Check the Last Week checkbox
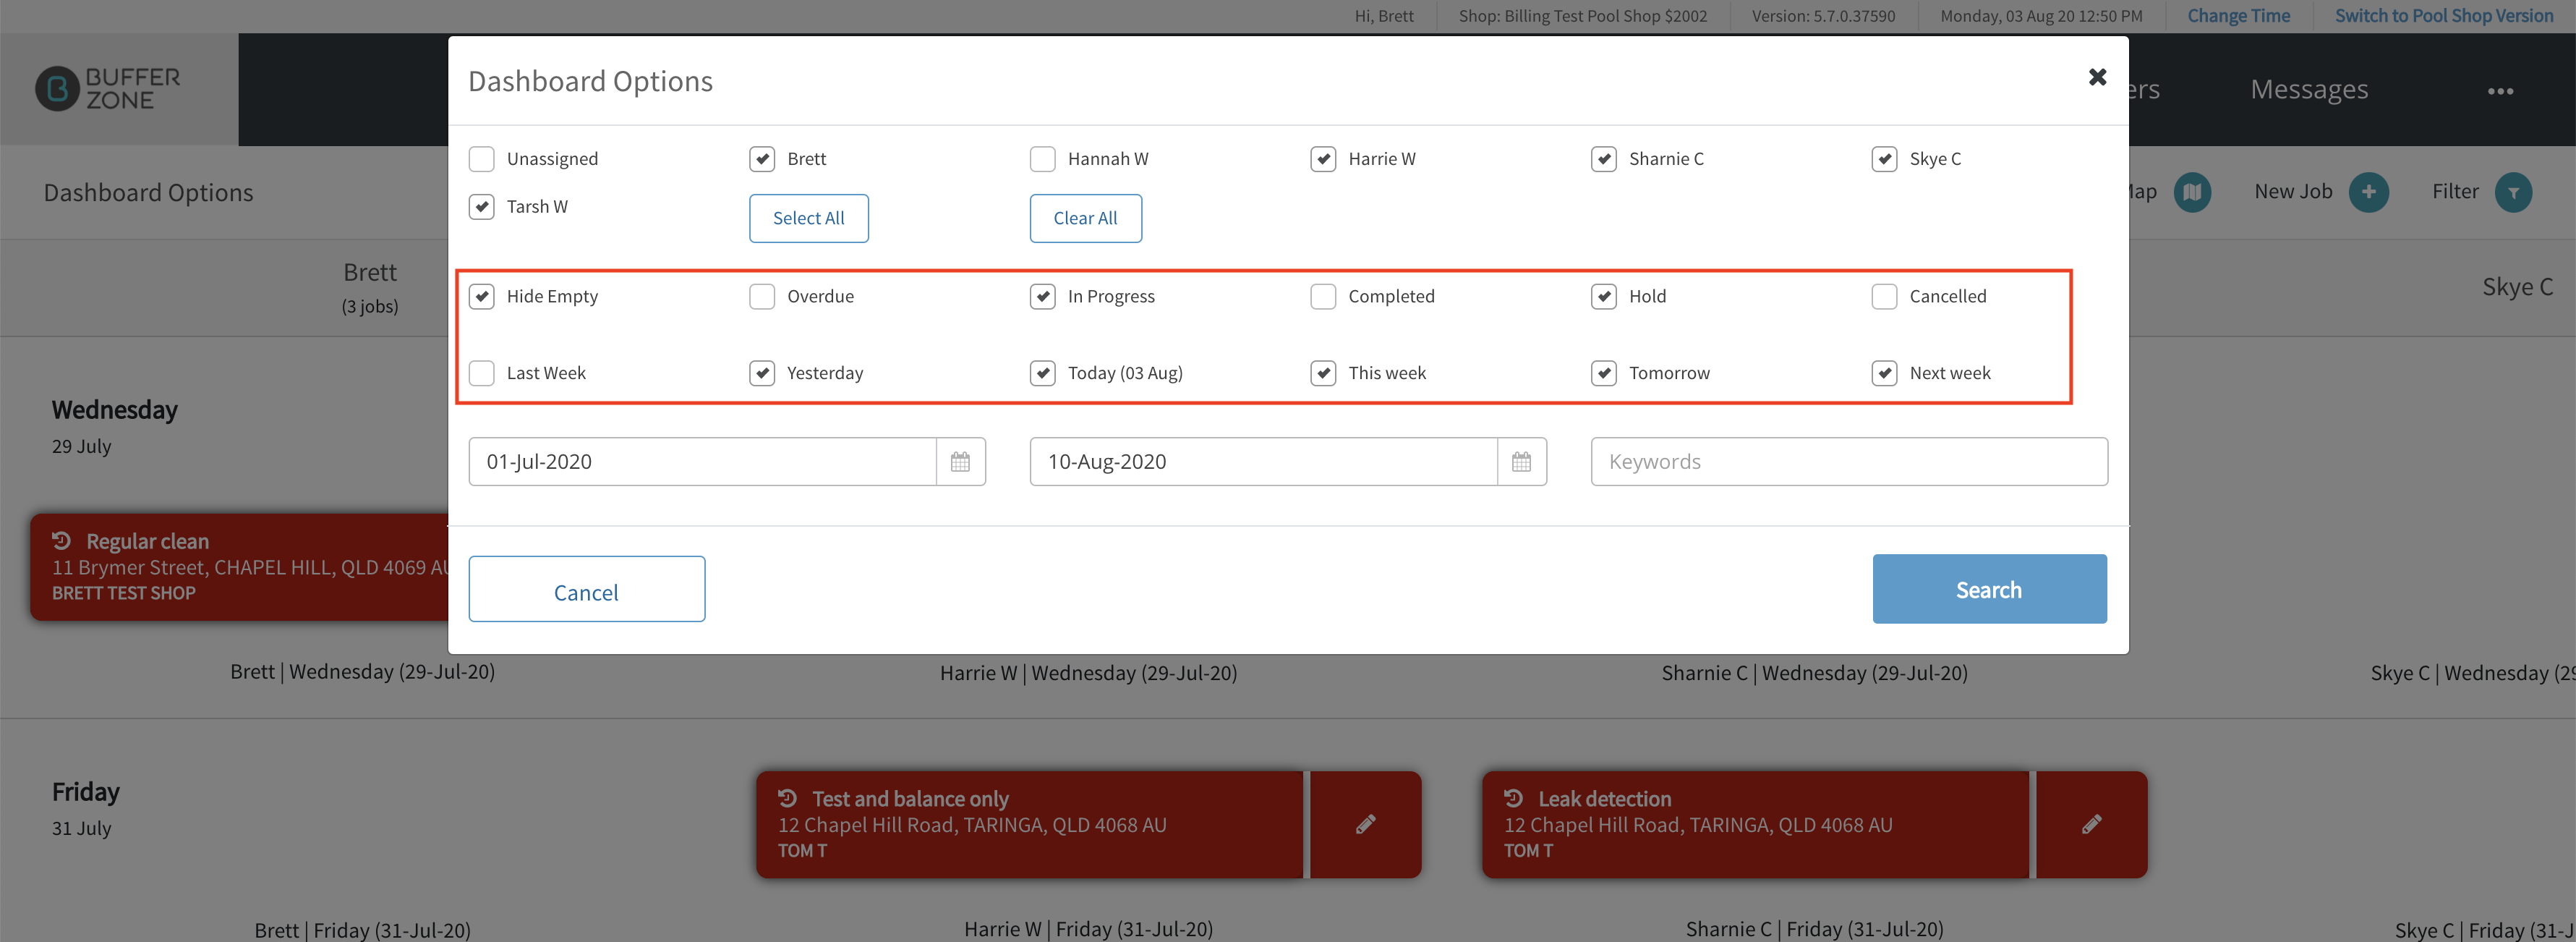The height and width of the screenshot is (942, 2576). click(482, 374)
